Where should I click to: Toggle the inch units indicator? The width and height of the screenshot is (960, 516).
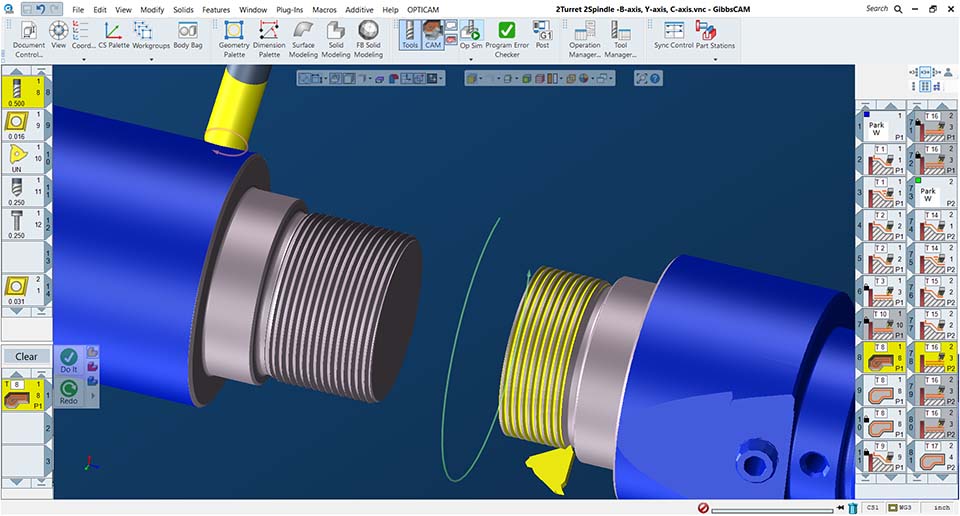pyautogui.click(x=941, y=507)
